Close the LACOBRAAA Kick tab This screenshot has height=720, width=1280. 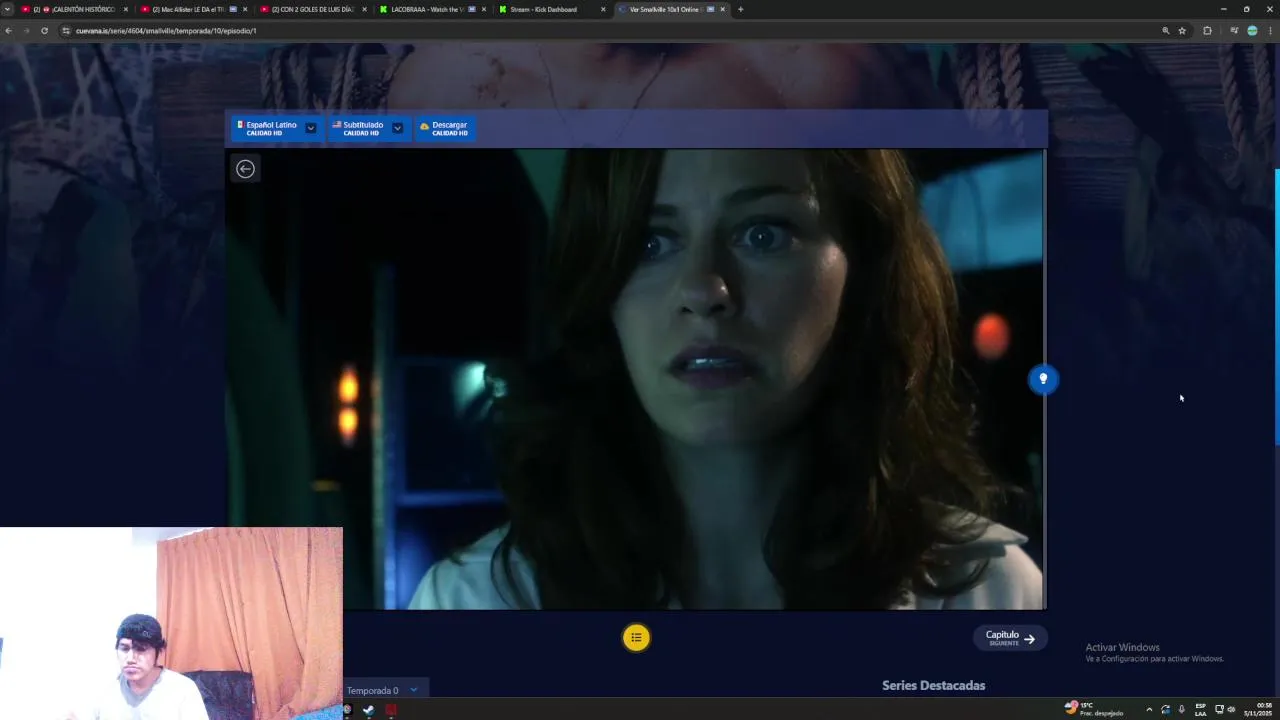[484, 9]
